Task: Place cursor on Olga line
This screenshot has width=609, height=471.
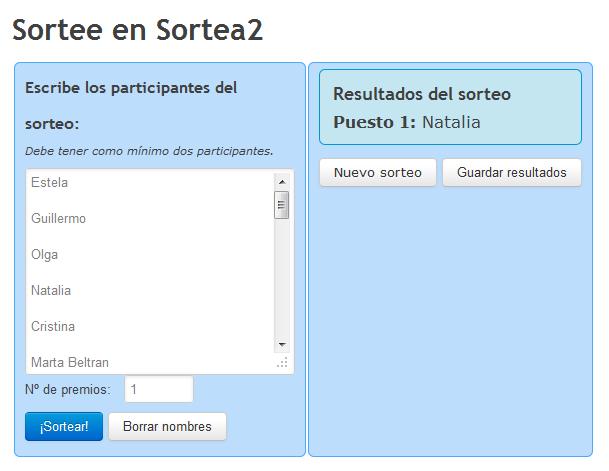Action: pyautogui.click(x=44, y=255)
